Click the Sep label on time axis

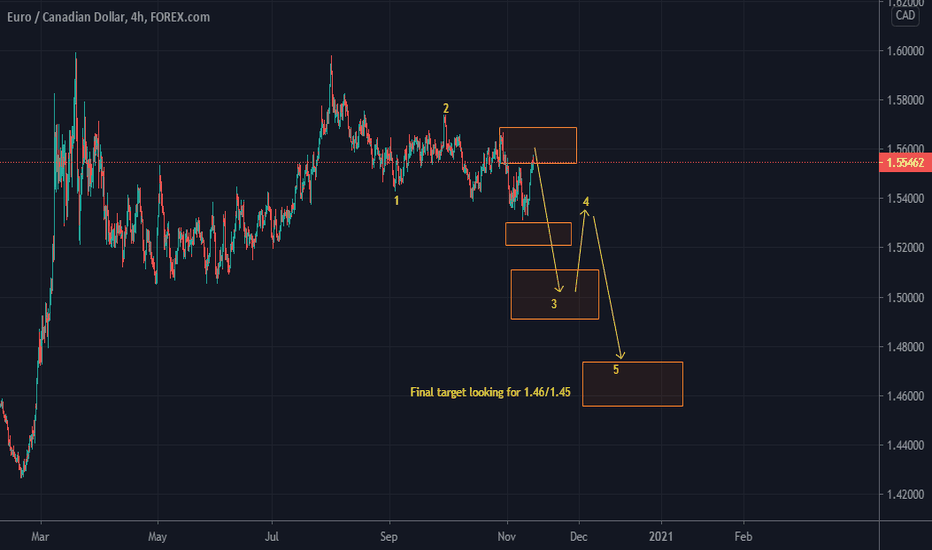[x=389, y=537]
